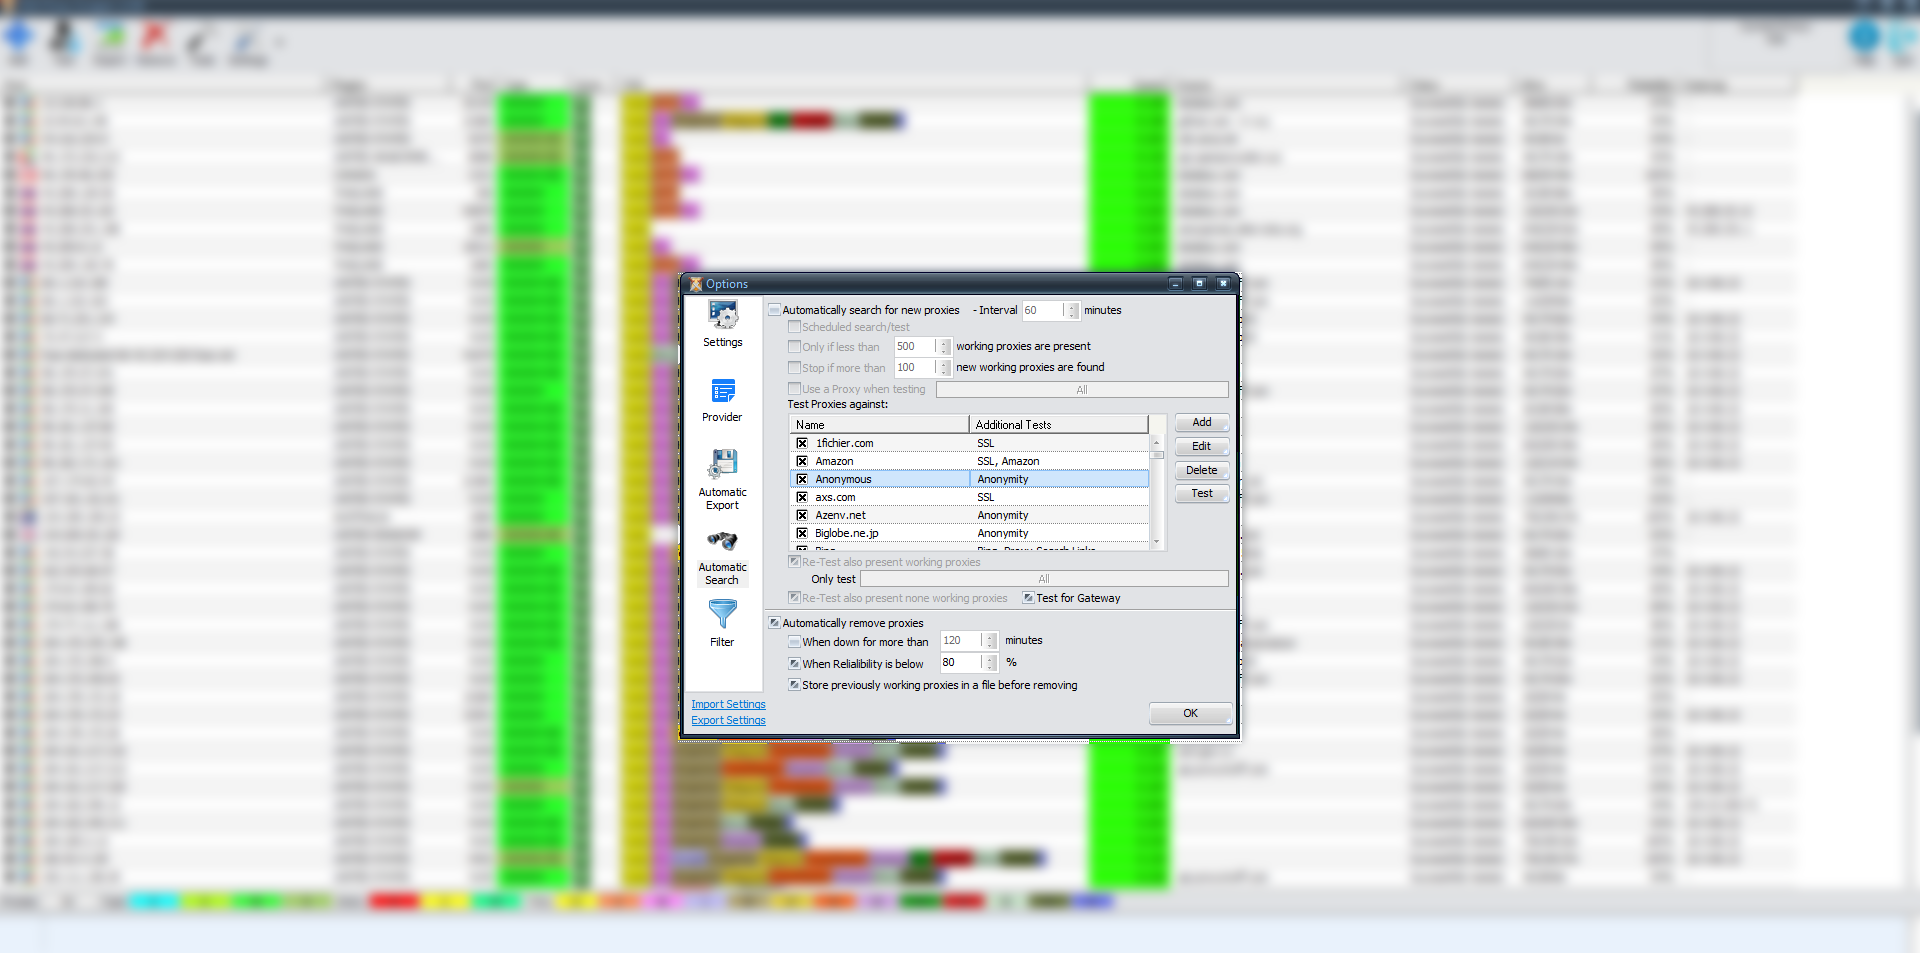Toggle the Test for Gateway checkbox
Image resolution: width=1920 pixels, height=953 pixels.
click(x=1028, y=598)
